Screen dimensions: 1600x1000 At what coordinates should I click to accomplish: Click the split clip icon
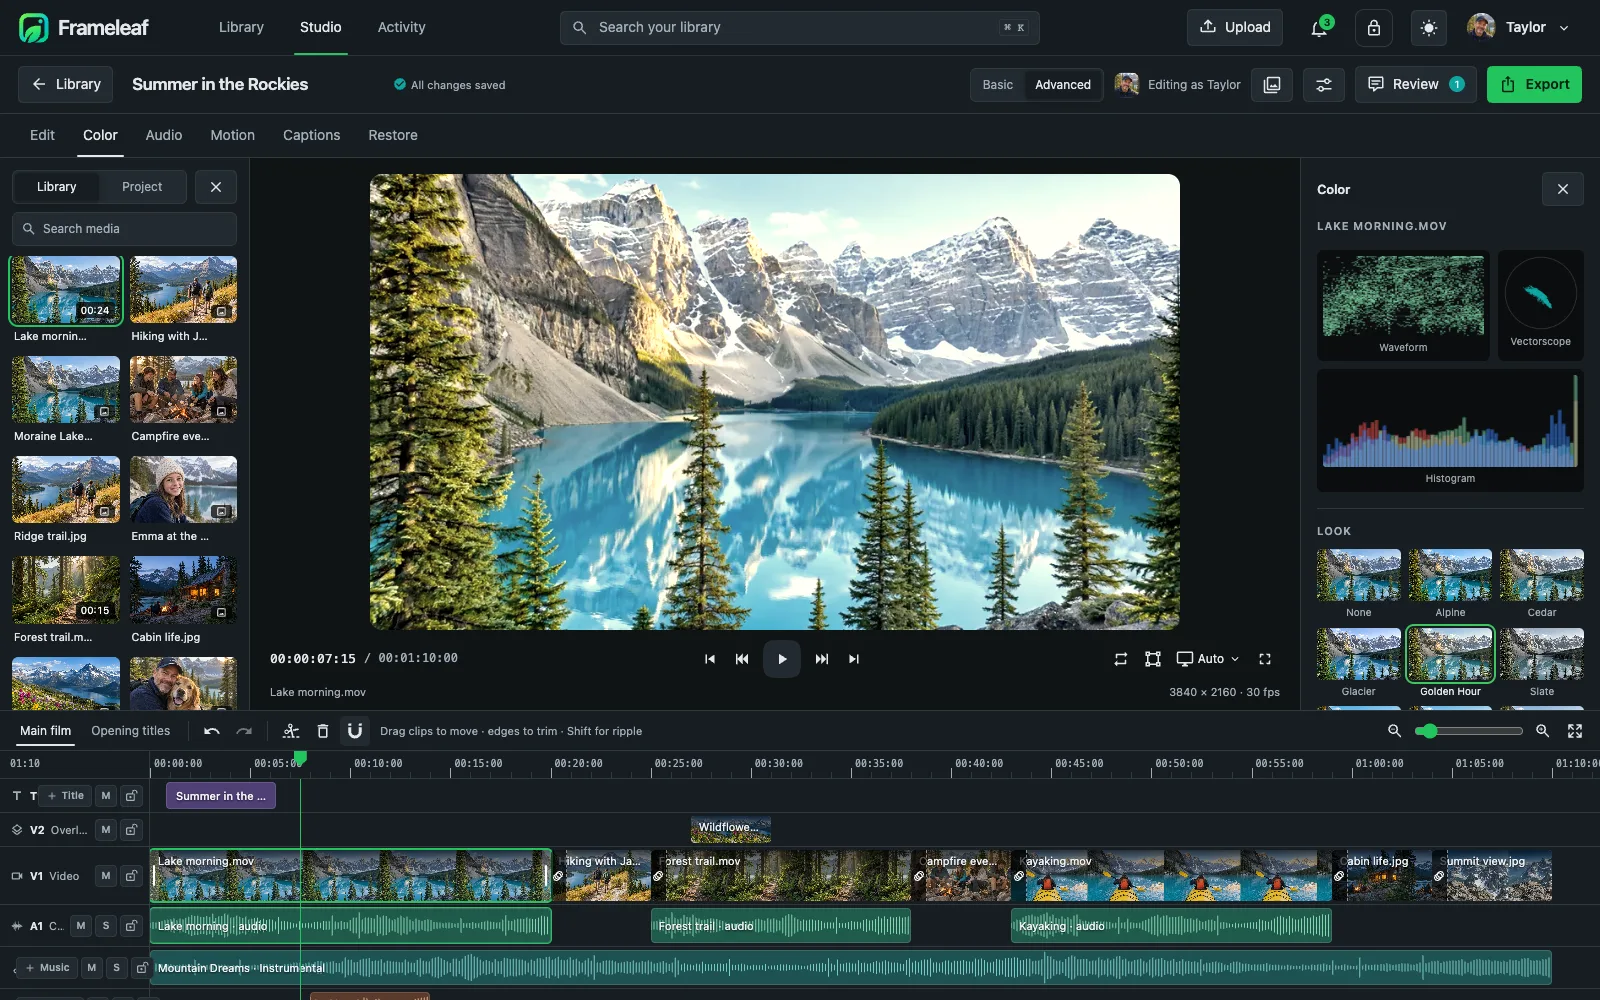pos(291,731)
